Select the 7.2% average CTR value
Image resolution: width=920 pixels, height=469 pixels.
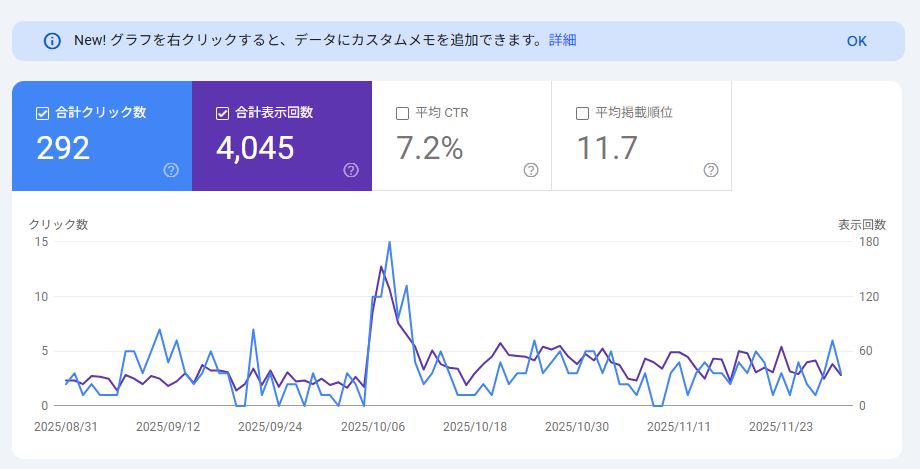pyautogui.click(x=429, y=148)
